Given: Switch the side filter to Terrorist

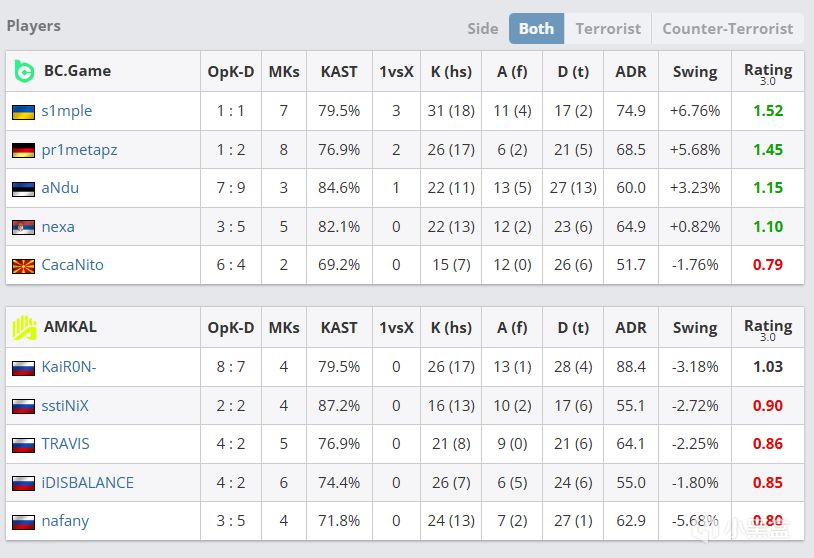Looking at the screenshot, I should point(608,28).
